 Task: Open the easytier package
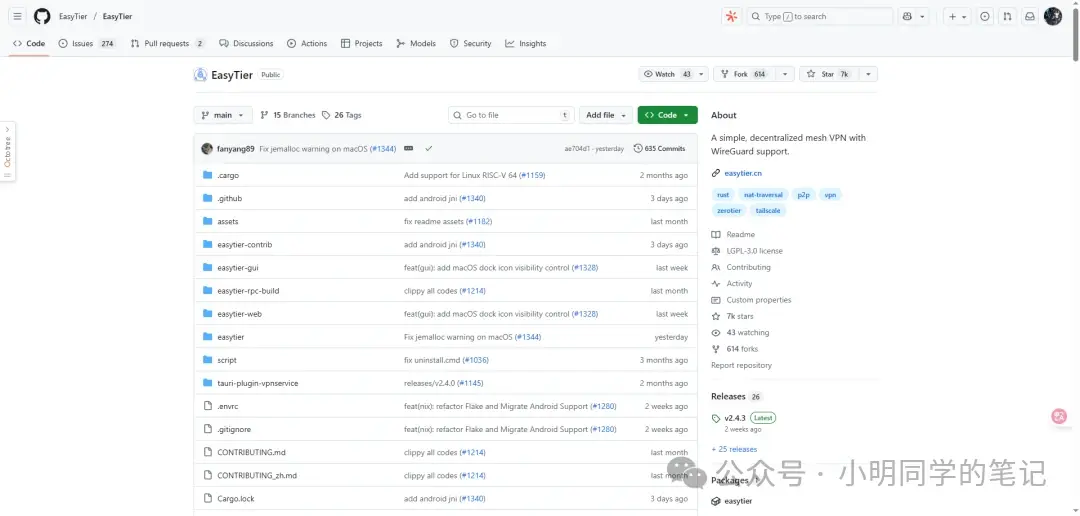738,501
